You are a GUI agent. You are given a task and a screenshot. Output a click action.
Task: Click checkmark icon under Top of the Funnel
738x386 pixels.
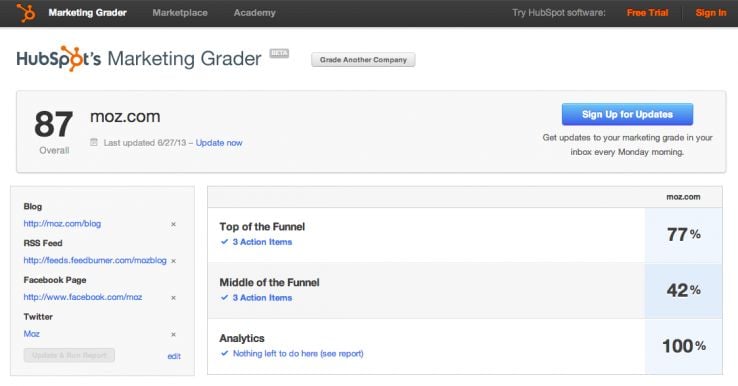(x=225, y=242)
